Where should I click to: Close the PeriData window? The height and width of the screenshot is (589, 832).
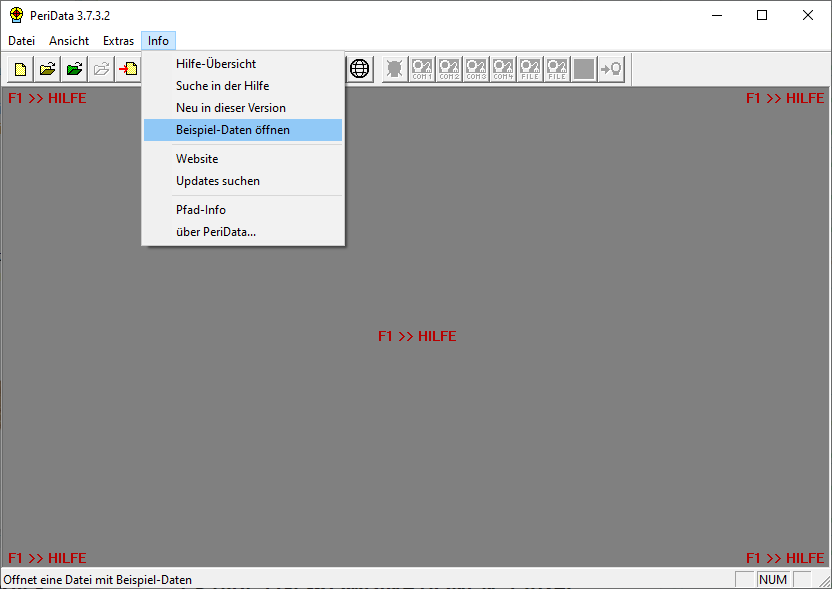pyautogui.click(x=808, y=15)
